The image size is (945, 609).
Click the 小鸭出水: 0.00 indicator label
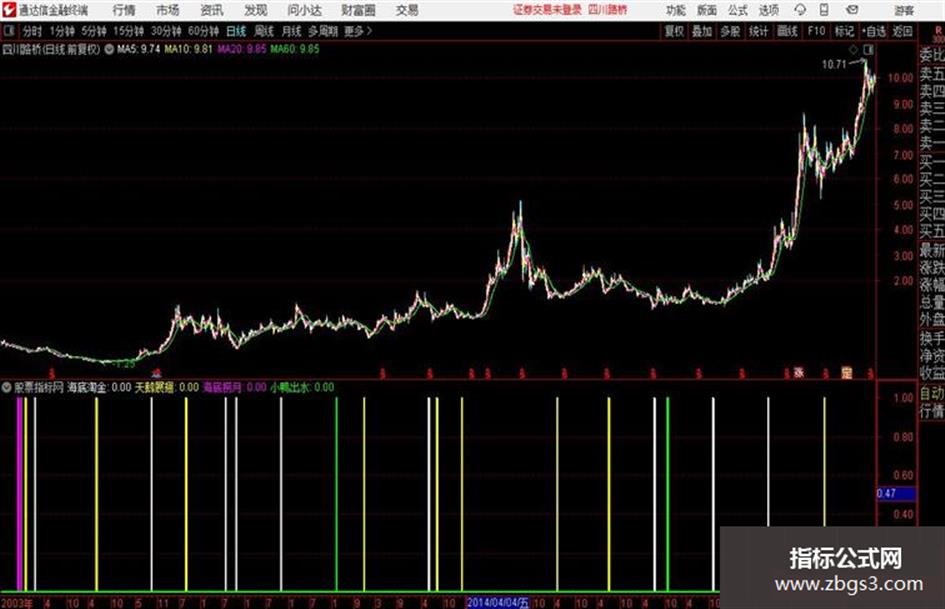point(302,387)
